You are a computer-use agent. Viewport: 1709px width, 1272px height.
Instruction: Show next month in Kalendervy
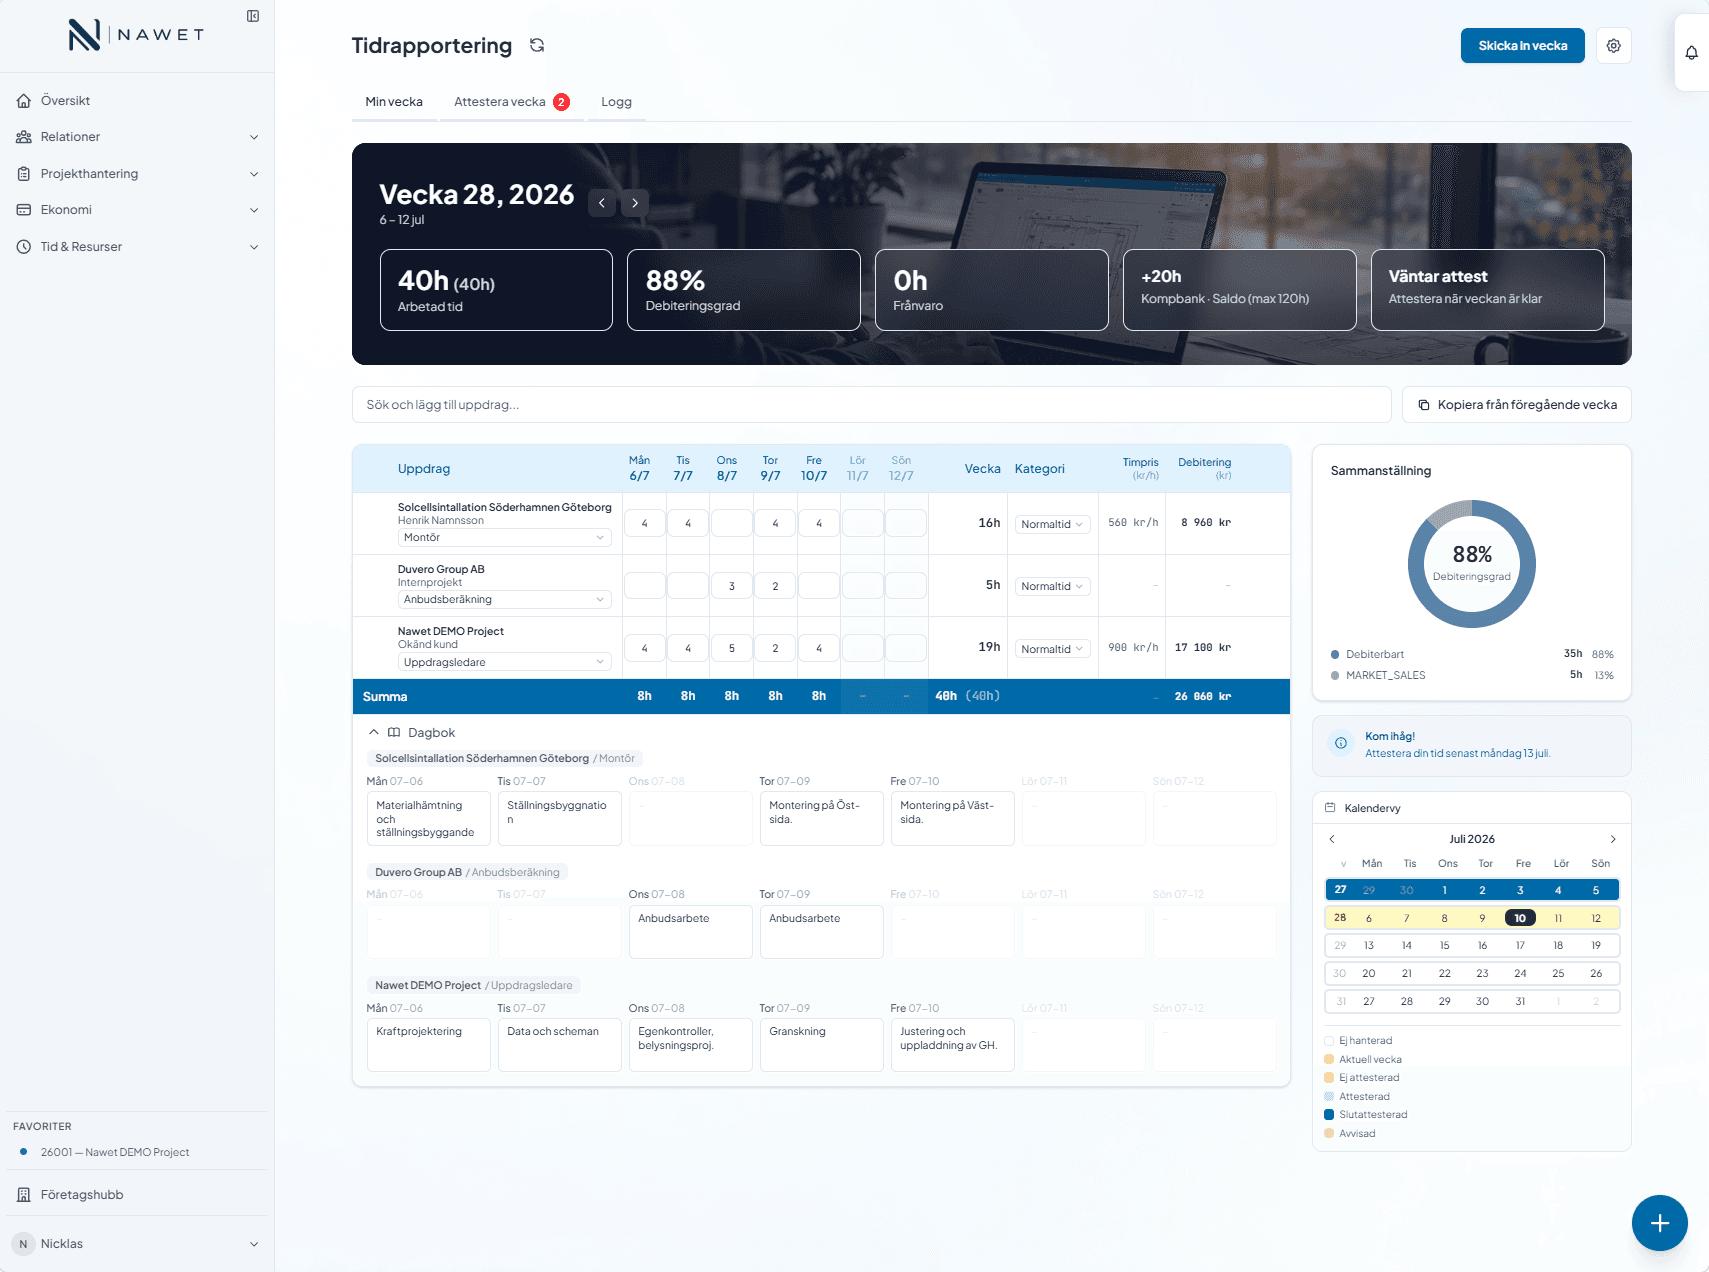(1613, 839)
